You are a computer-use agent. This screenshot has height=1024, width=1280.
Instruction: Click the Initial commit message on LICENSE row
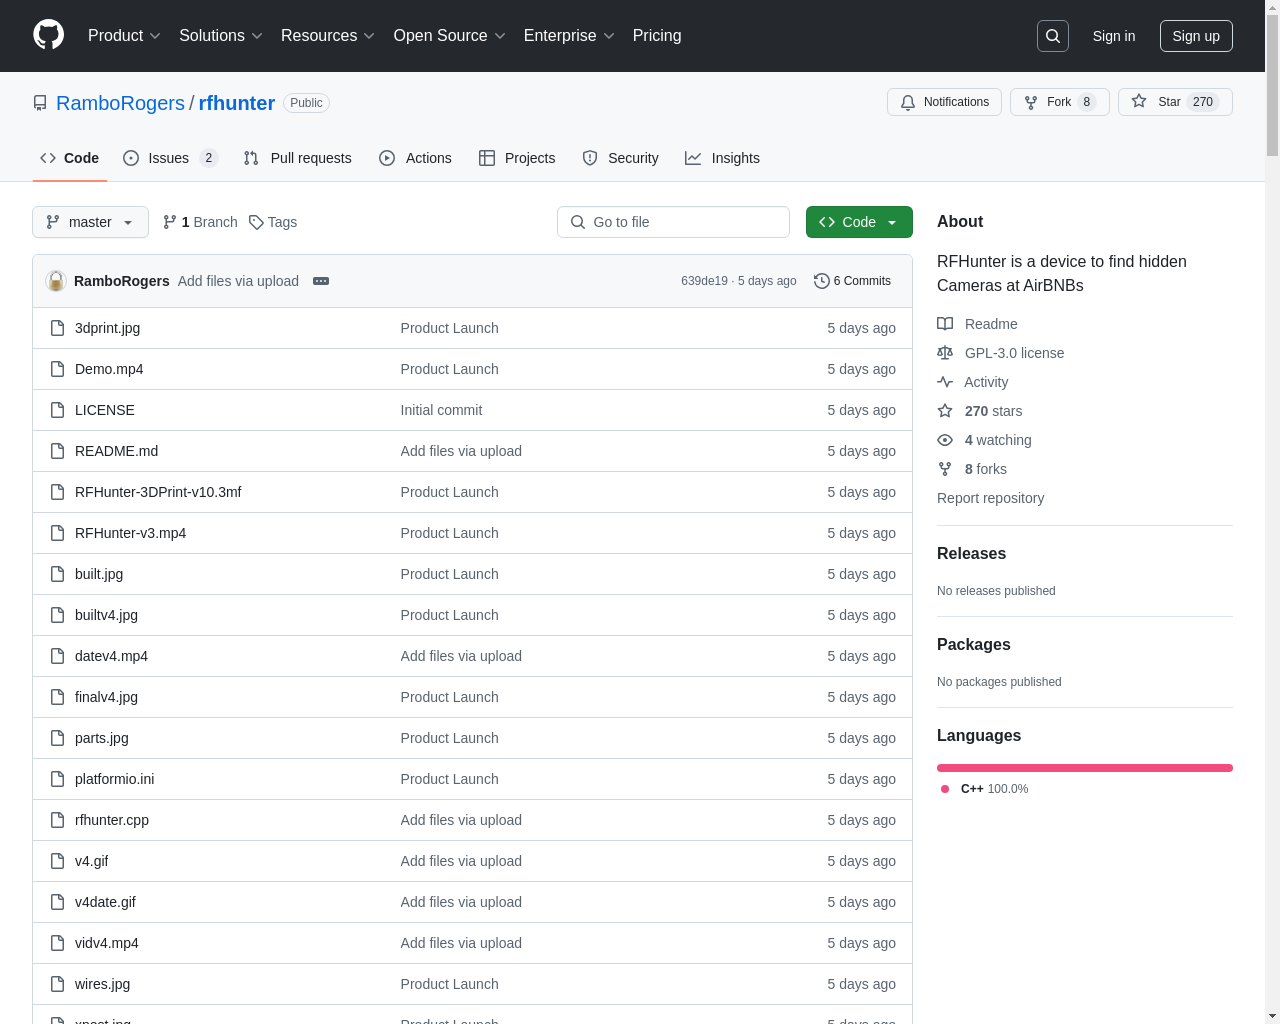(441, 410)
